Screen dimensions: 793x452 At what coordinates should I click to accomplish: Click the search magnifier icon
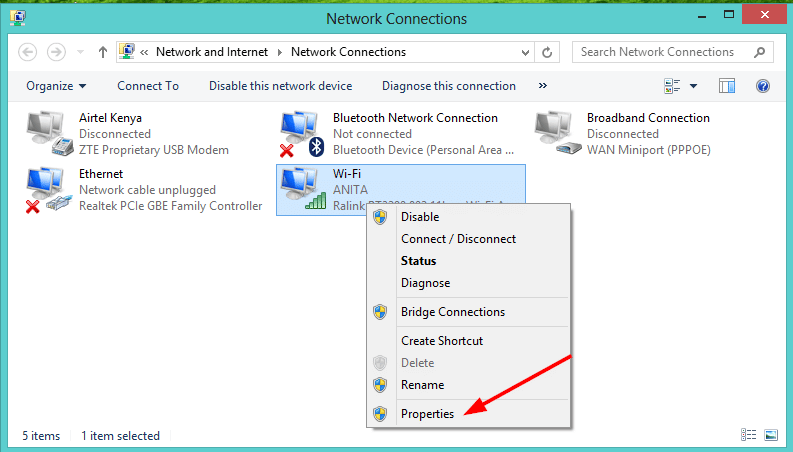click(x=759, y=52)
